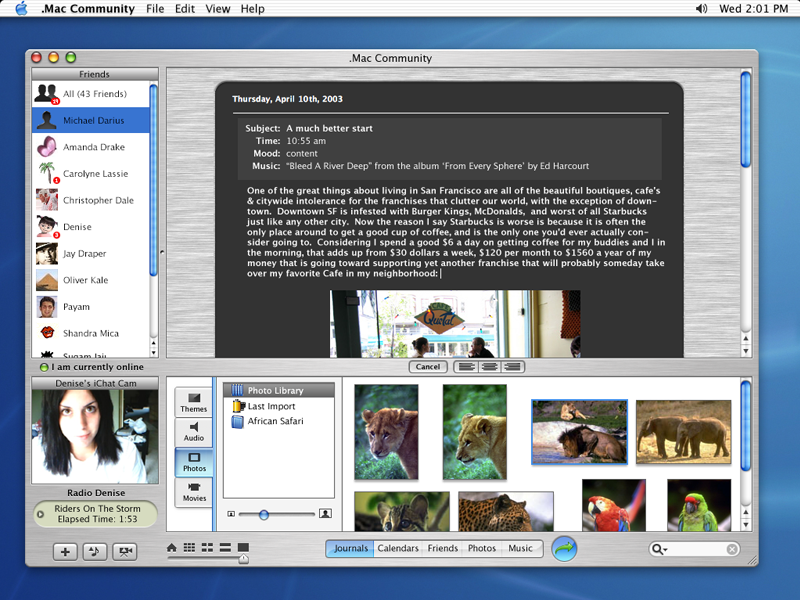The image size is (800, 600).
Task: Open the Themes panel
Action: coord(193,403)
